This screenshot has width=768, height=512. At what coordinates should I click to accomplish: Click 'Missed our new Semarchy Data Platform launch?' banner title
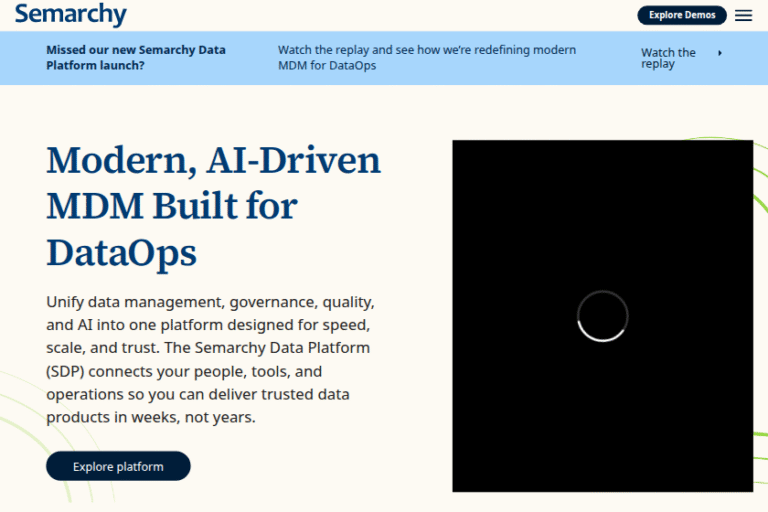[x=136, y=57]
